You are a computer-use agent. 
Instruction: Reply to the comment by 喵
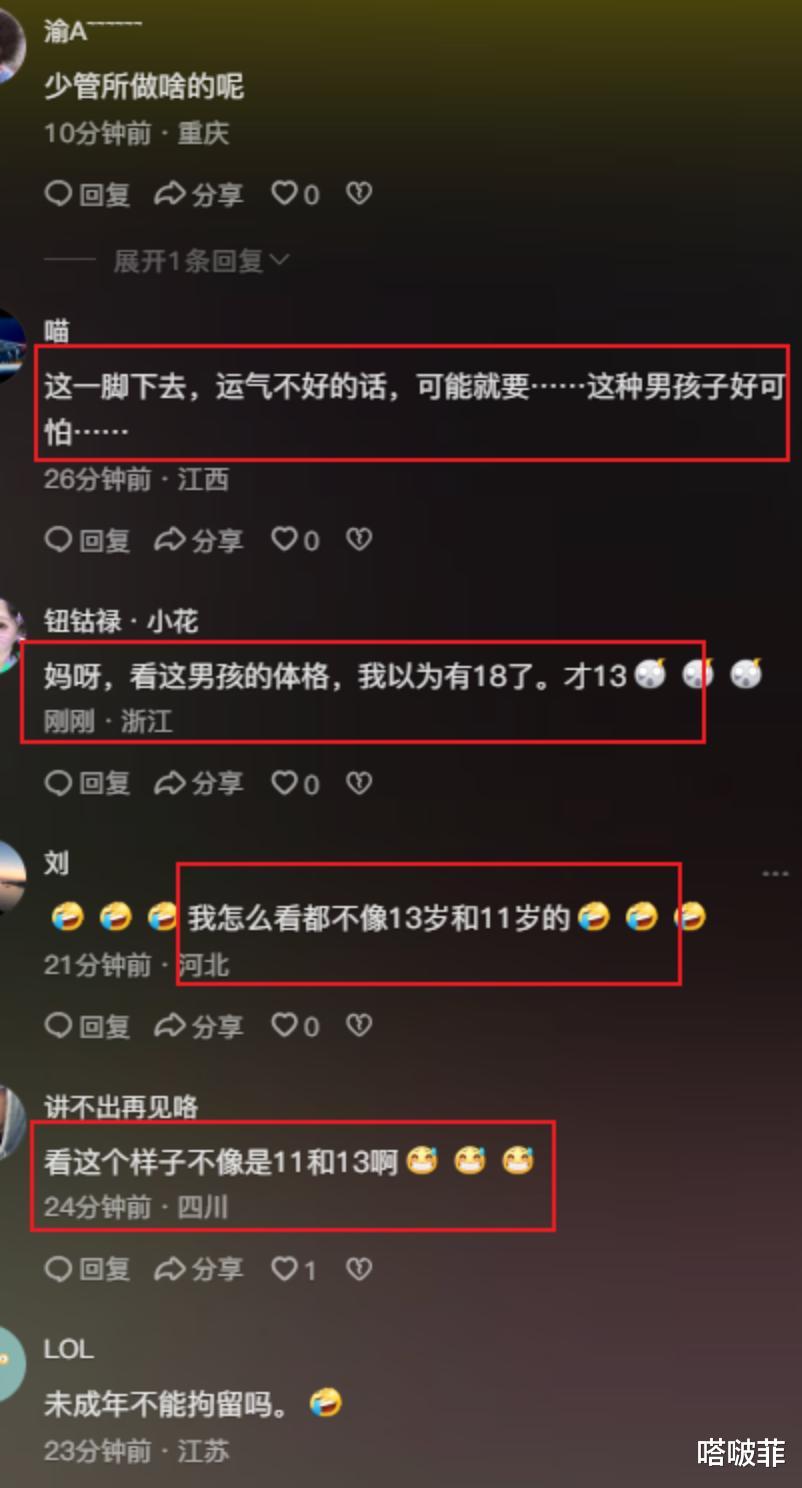point(88,541)
